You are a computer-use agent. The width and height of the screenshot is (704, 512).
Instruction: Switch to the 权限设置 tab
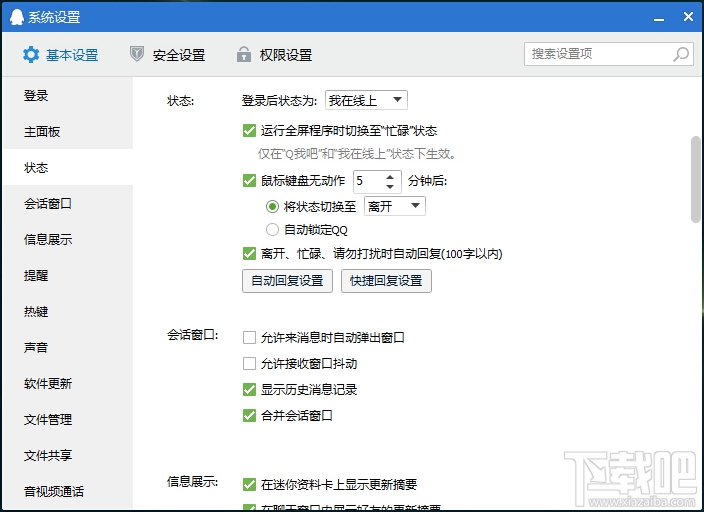point(274,55)
